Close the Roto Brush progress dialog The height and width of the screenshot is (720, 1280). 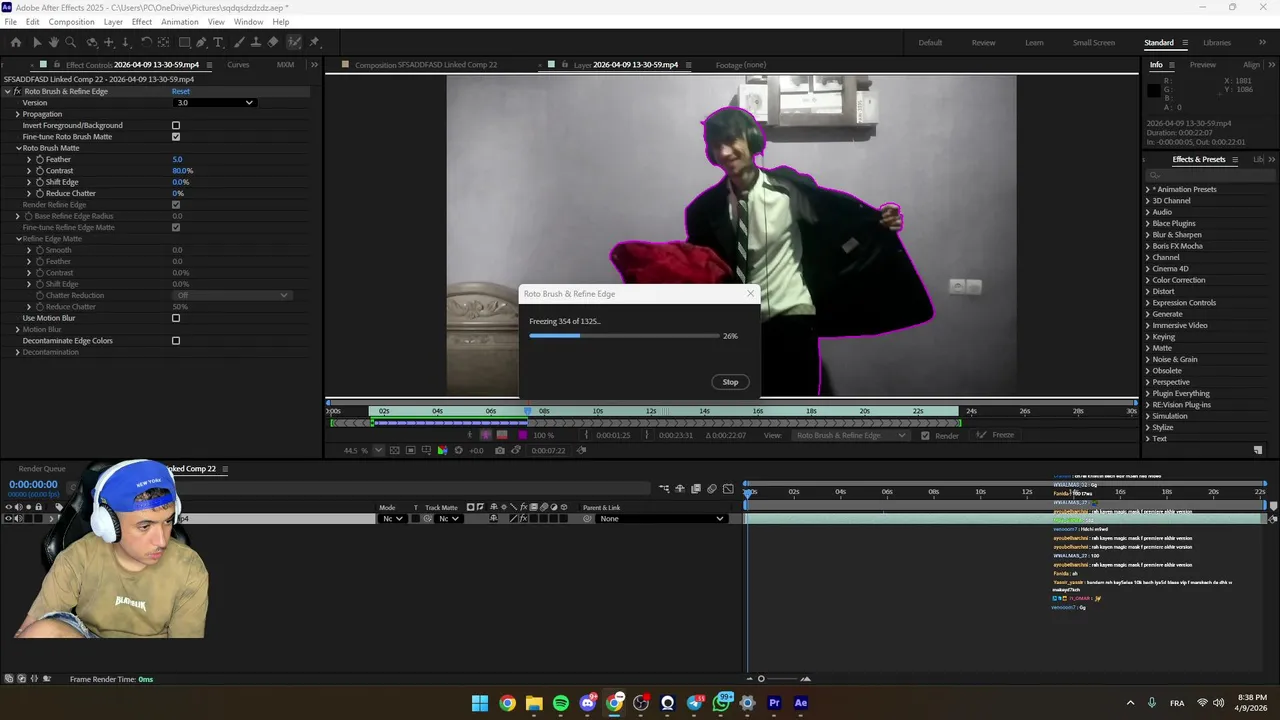tap(751, 294)
